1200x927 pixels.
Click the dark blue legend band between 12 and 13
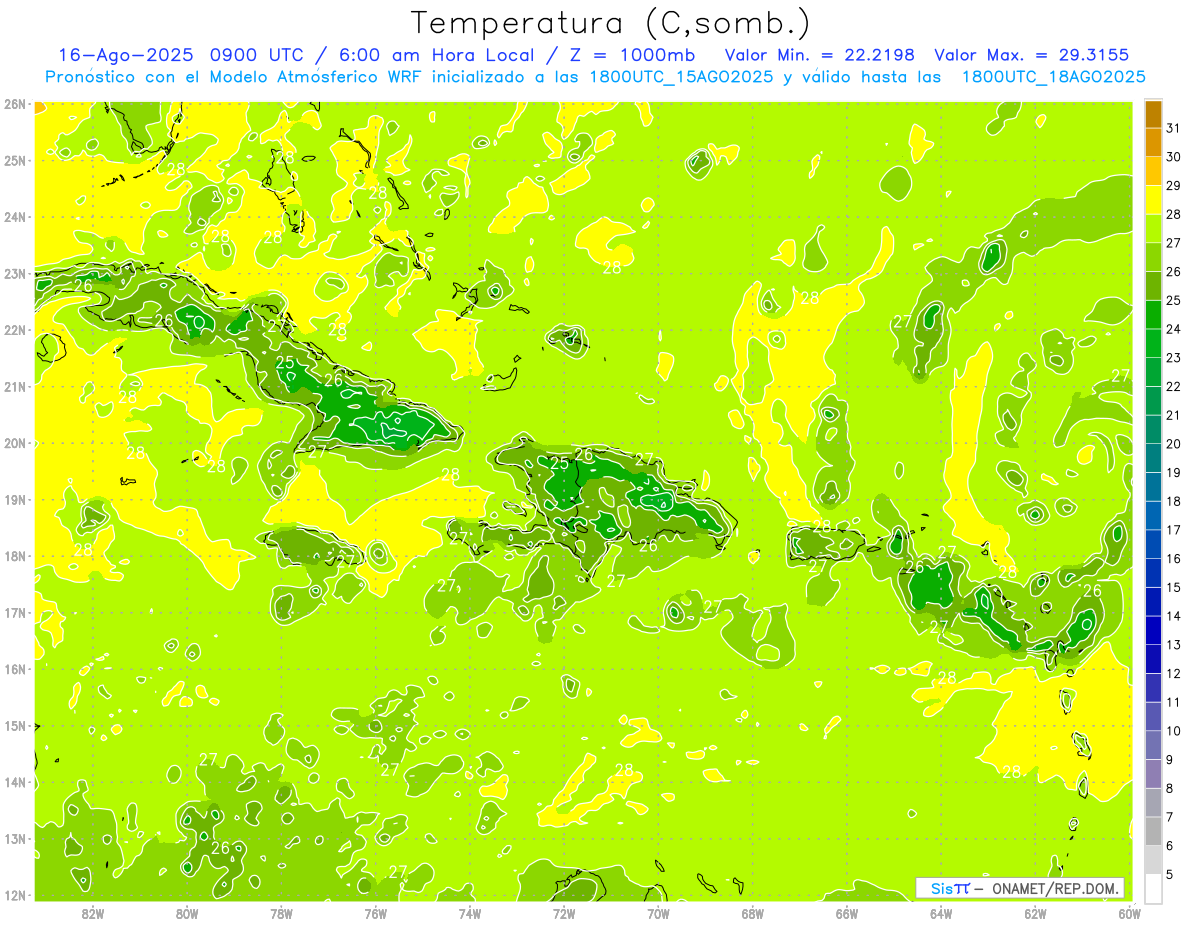pyautogui.click(x=1154, y=659)
